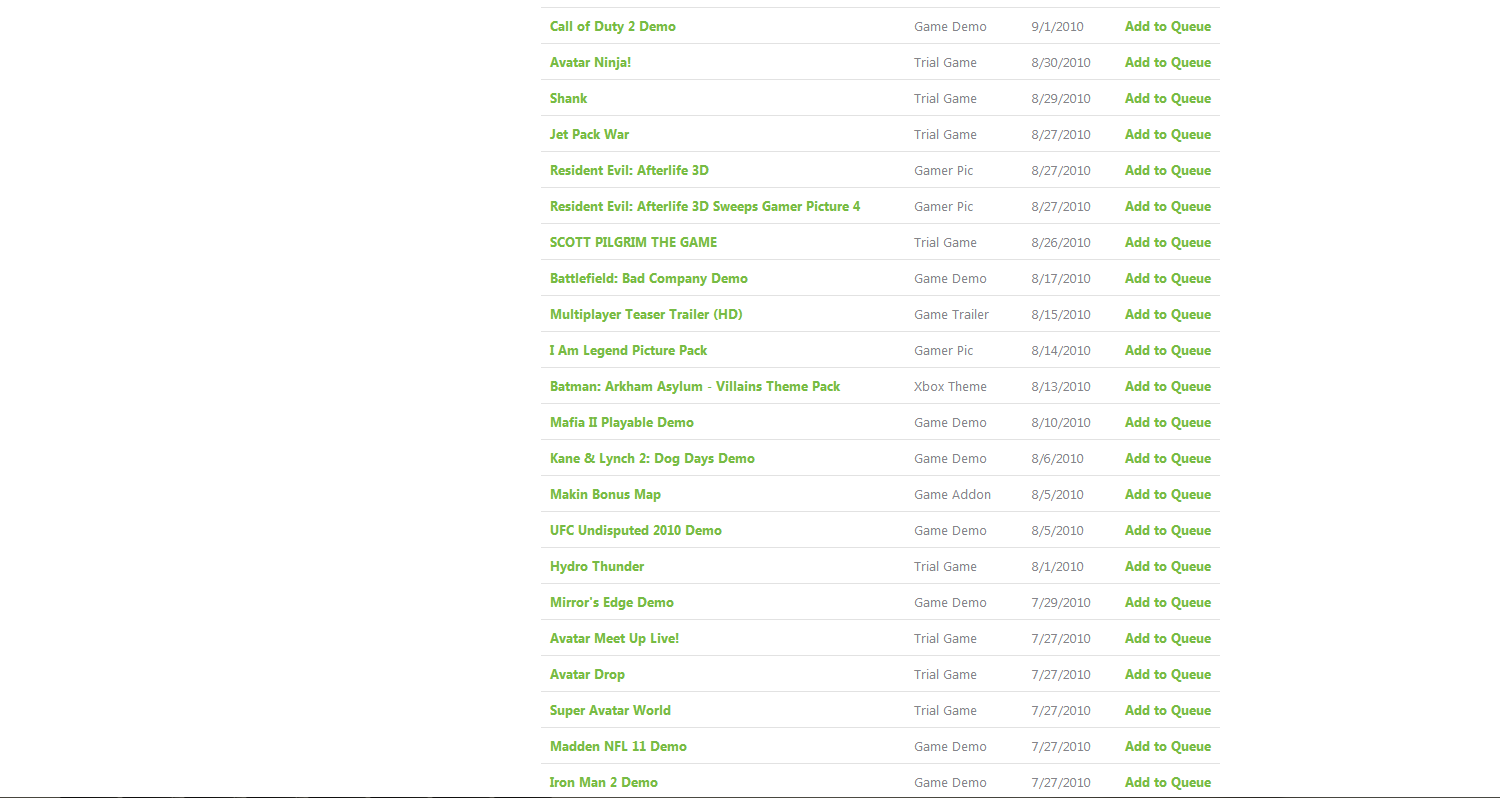Open the Shank game link

(x=568, y=99)
